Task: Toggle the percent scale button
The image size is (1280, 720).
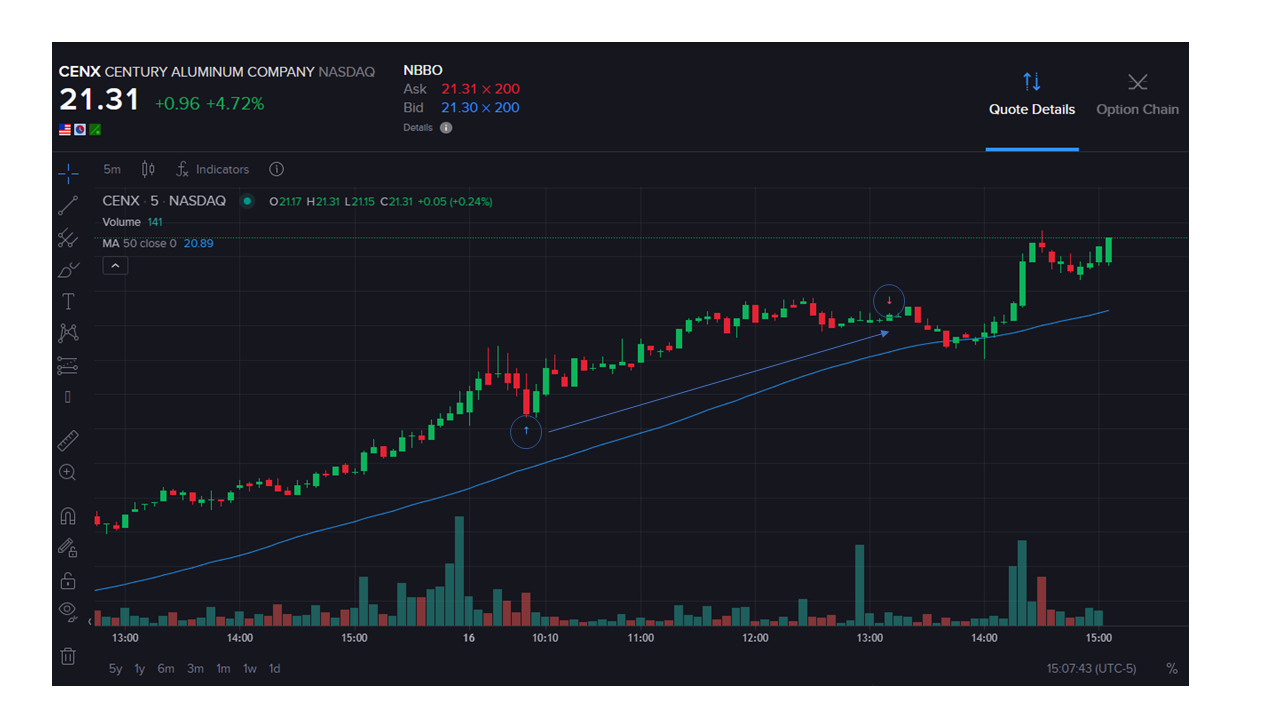Action: [1172, 669]
